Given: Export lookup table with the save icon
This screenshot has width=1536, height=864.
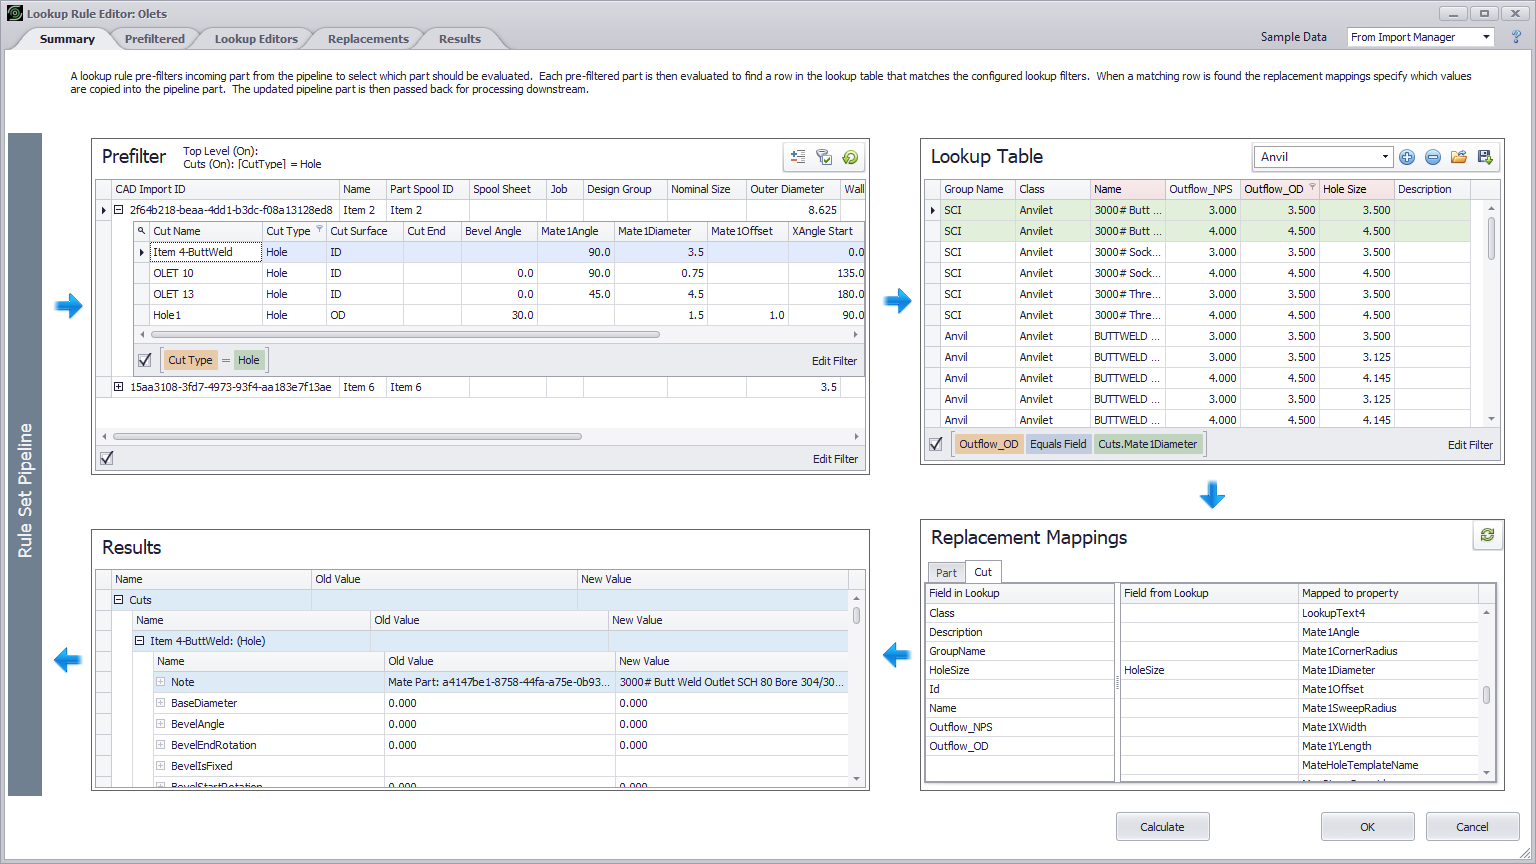Looking at the screenshot, I should pos(1484,157).
